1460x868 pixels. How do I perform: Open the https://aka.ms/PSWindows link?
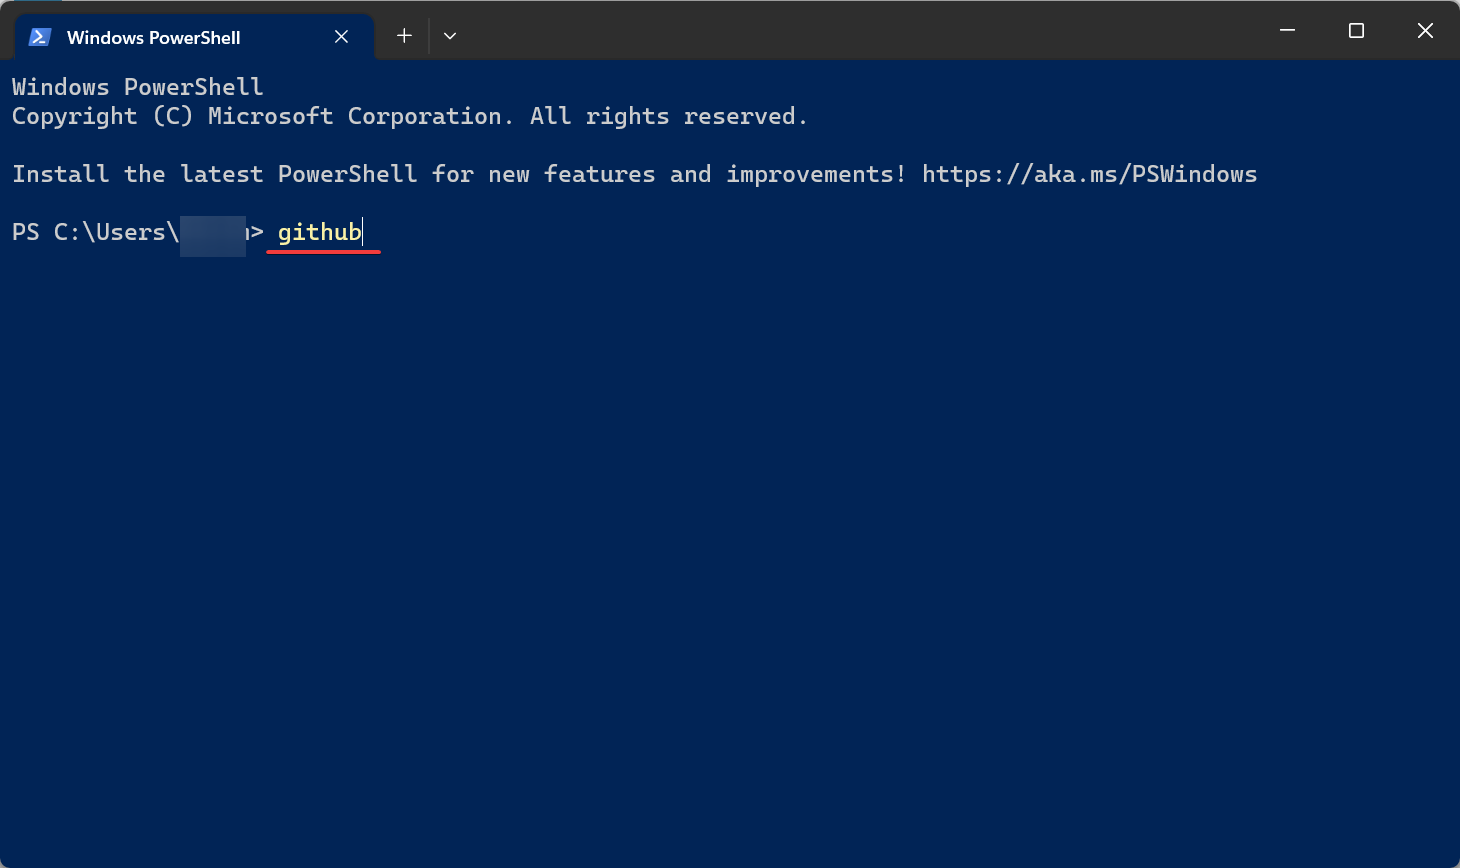coord(1089,174)
